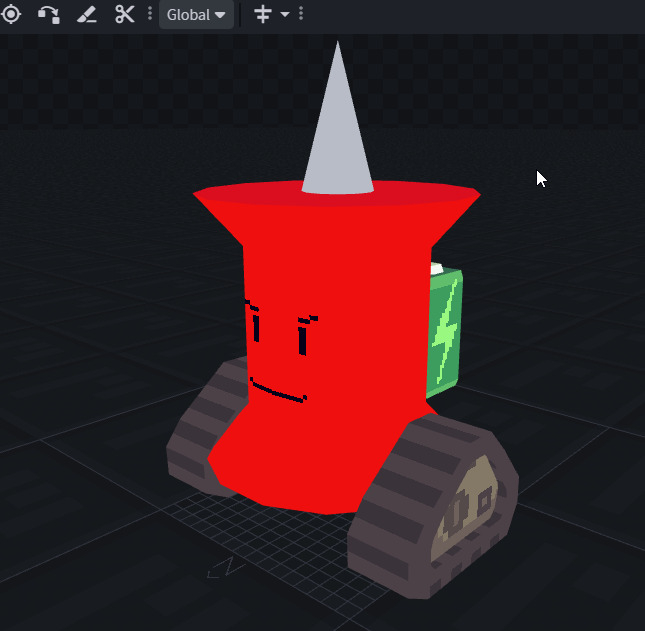Select the white piece atop the battery
Screen dimensions: 645x631
point(436,267)
